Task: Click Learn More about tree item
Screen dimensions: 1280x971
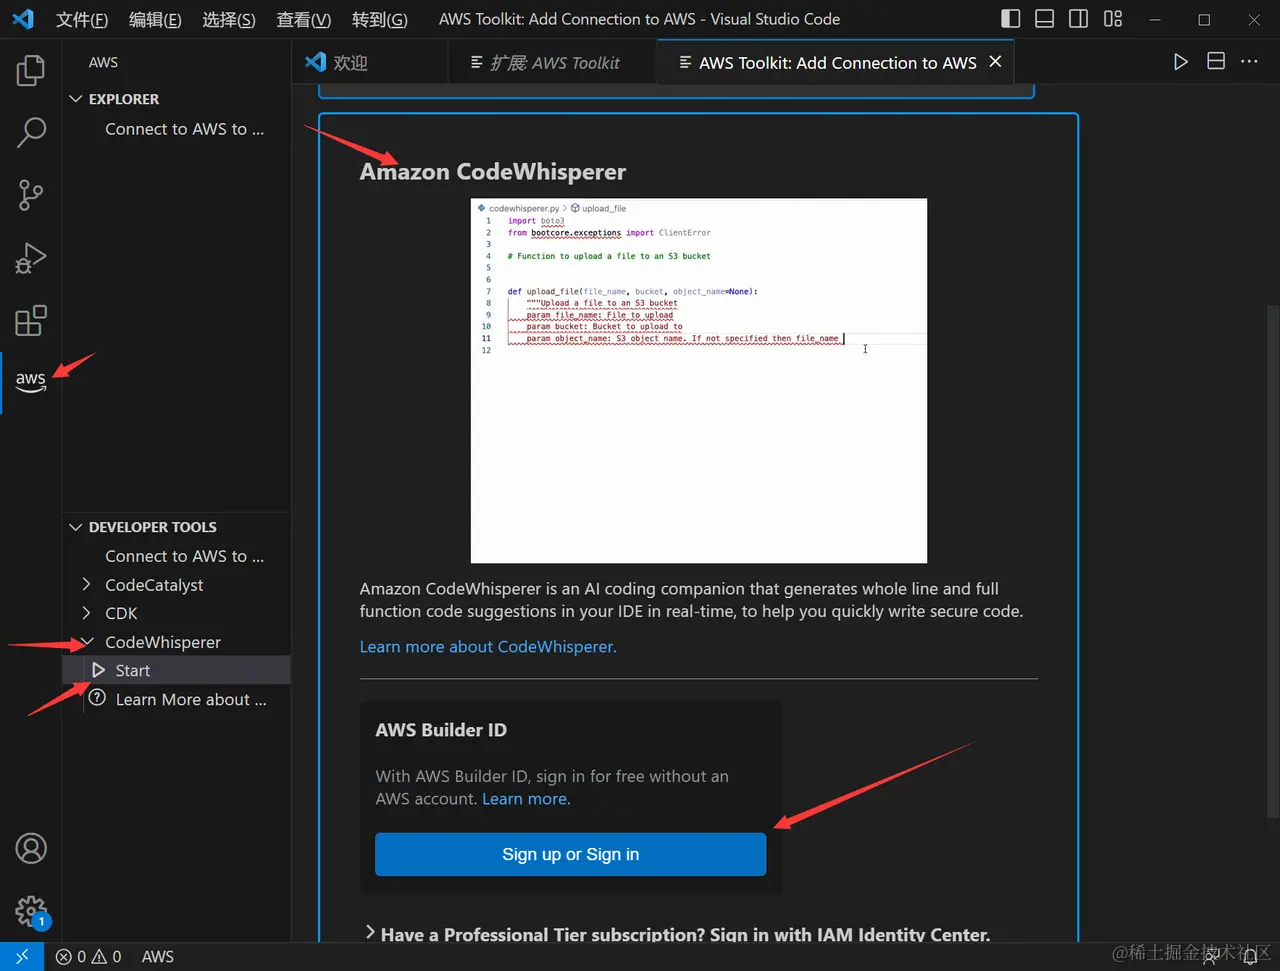Action: pyautogui.click(x=191, y=699)
